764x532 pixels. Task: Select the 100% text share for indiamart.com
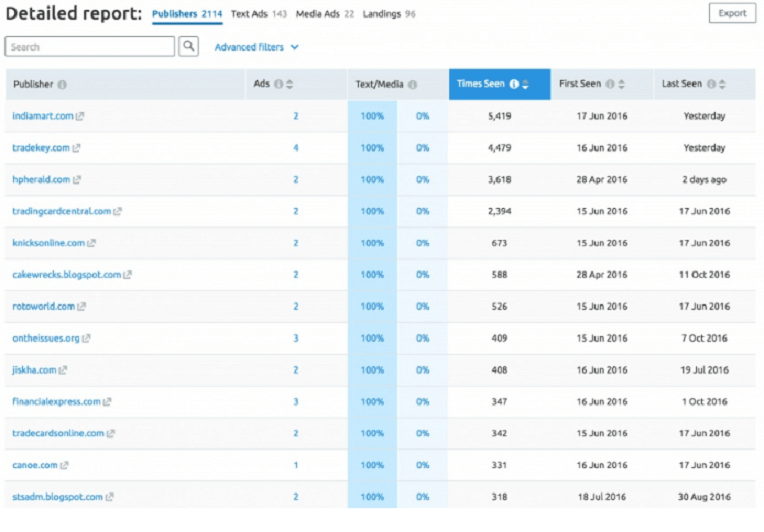pos(372,116)
